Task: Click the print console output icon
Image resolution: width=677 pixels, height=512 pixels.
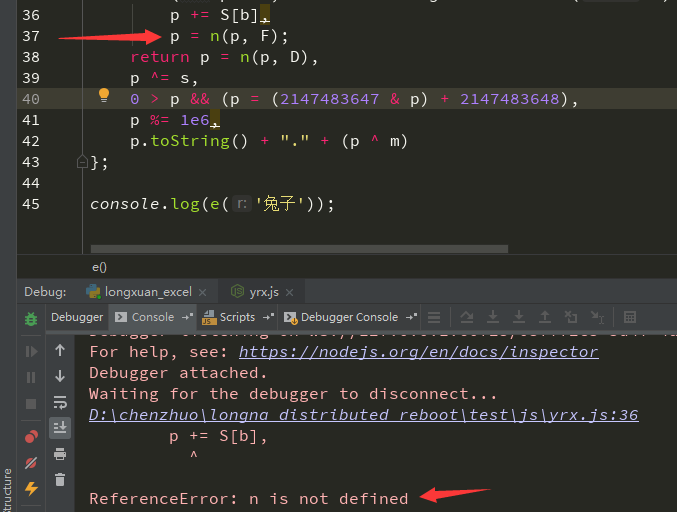Action: point(60,454)
